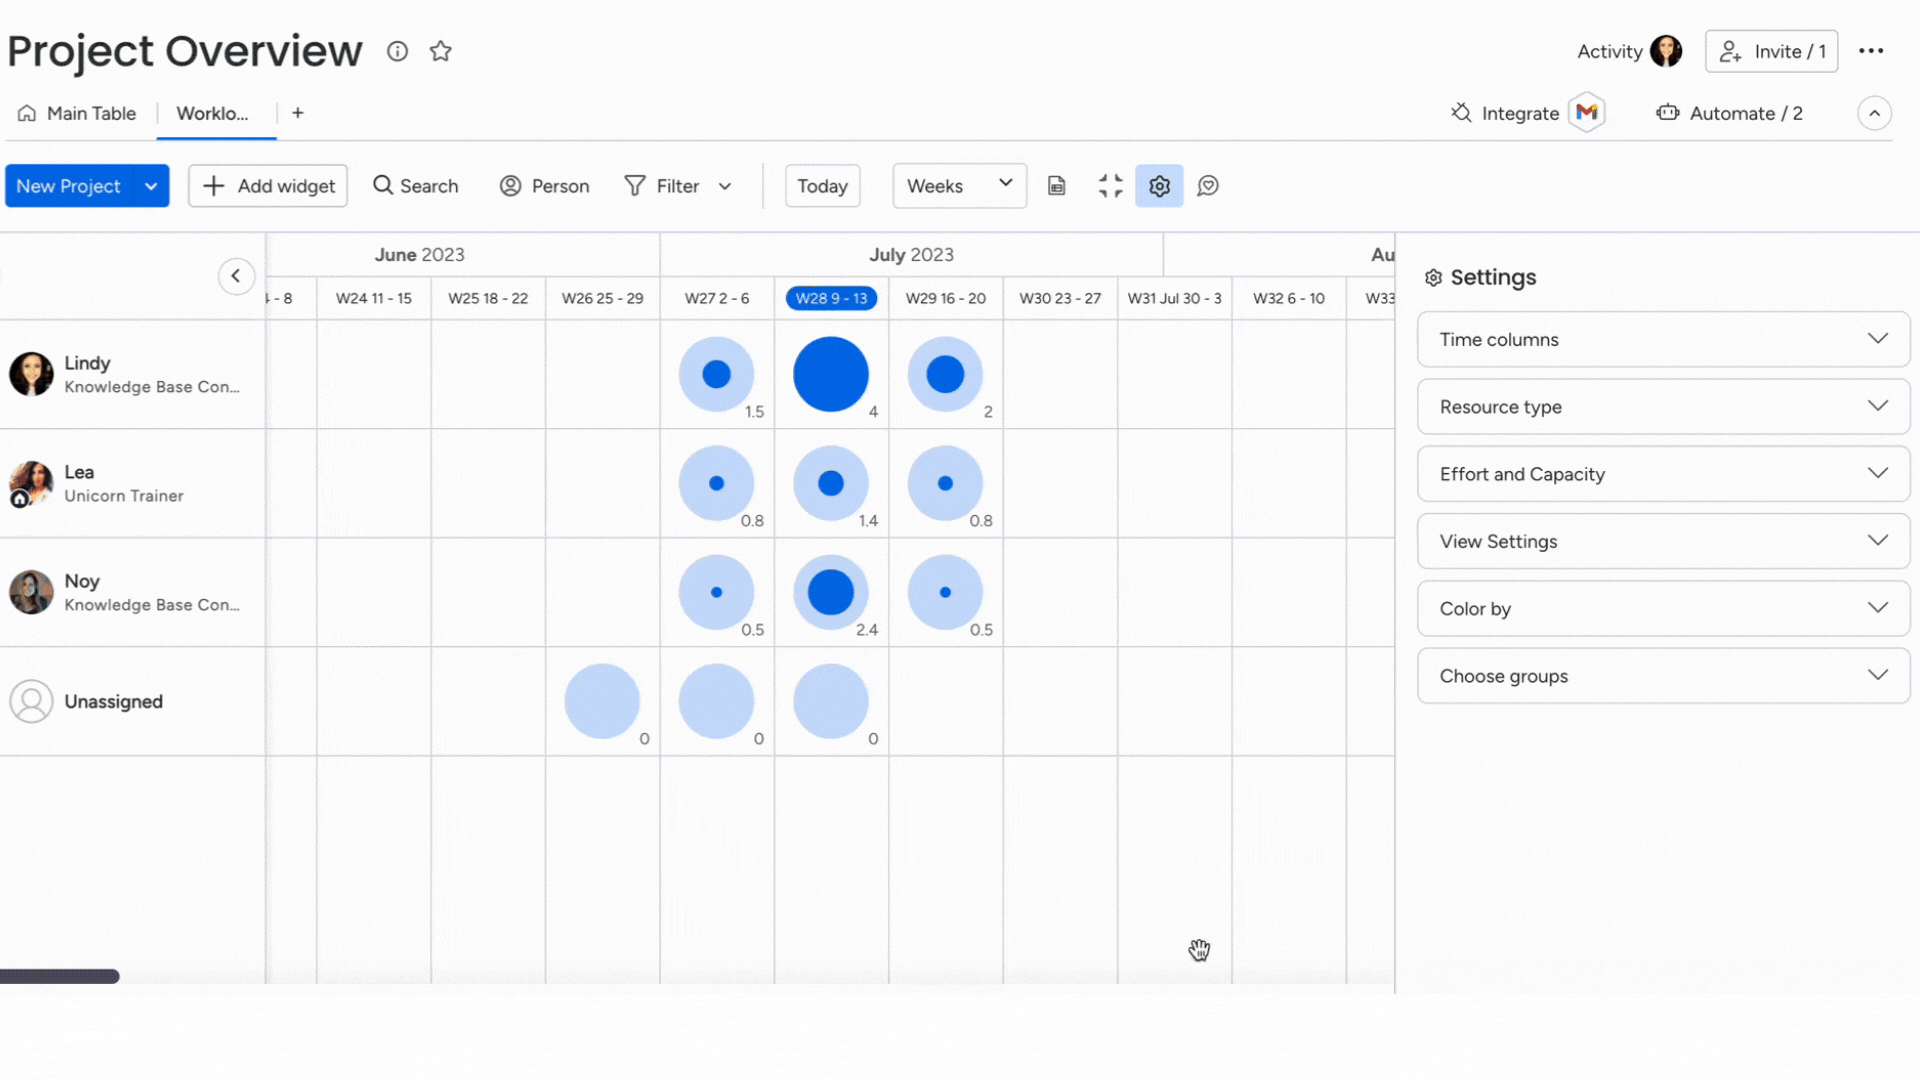Jump to Today in the timeline

click(822, 186)
